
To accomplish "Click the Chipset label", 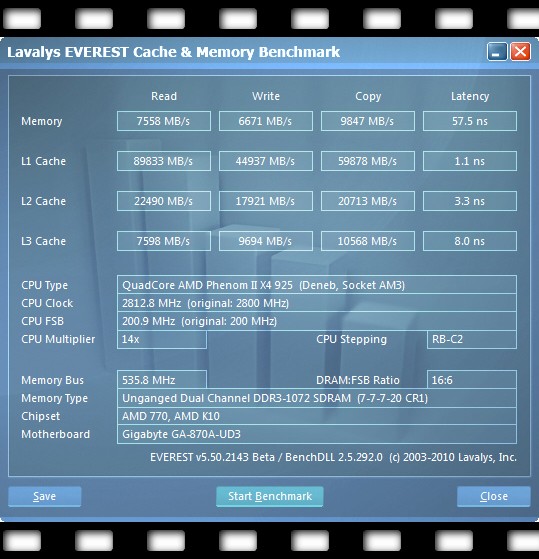I will tap(41, 416).
